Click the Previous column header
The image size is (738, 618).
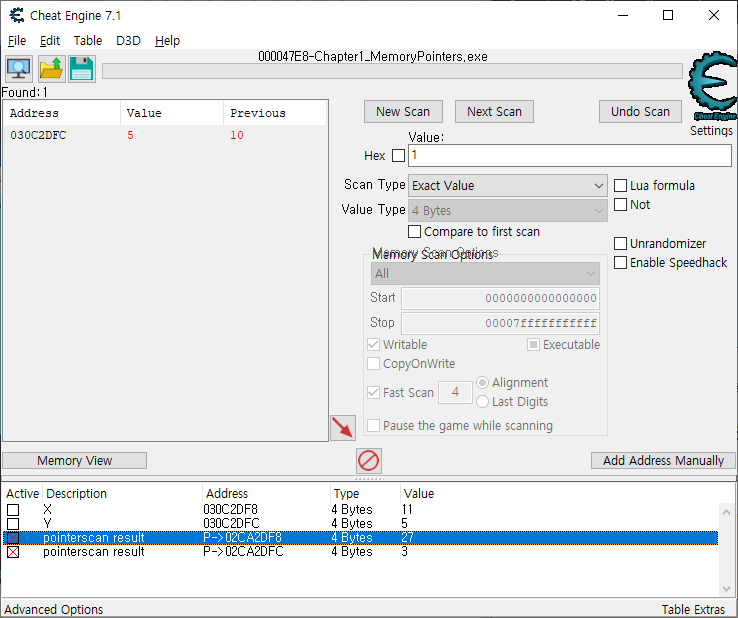pos(275,113)
